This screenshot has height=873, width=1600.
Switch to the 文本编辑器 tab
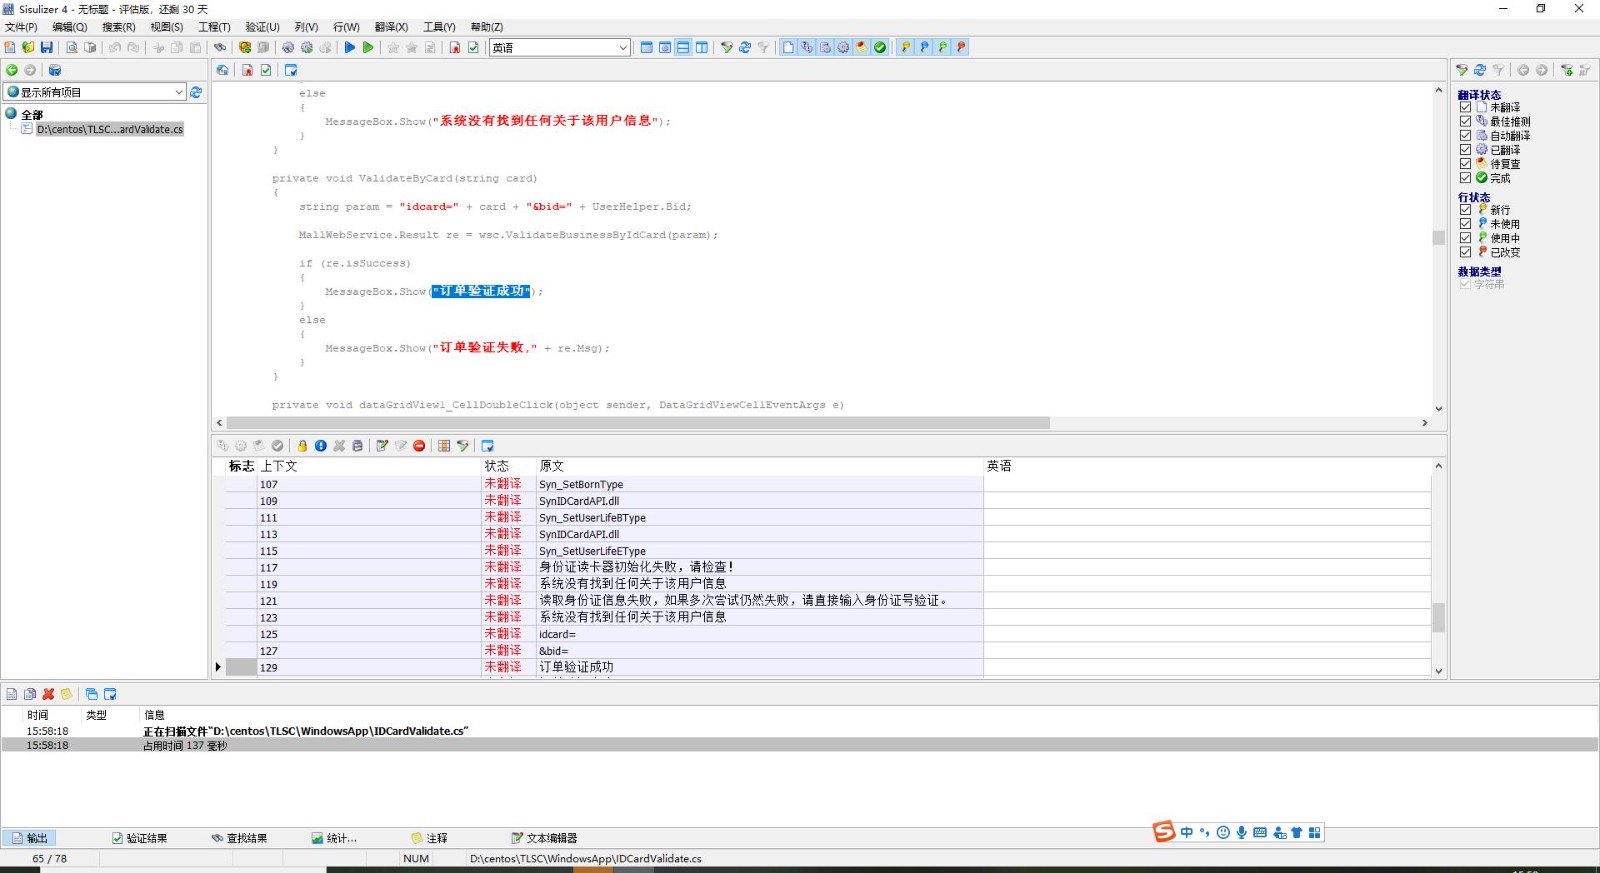coord(544,838)
